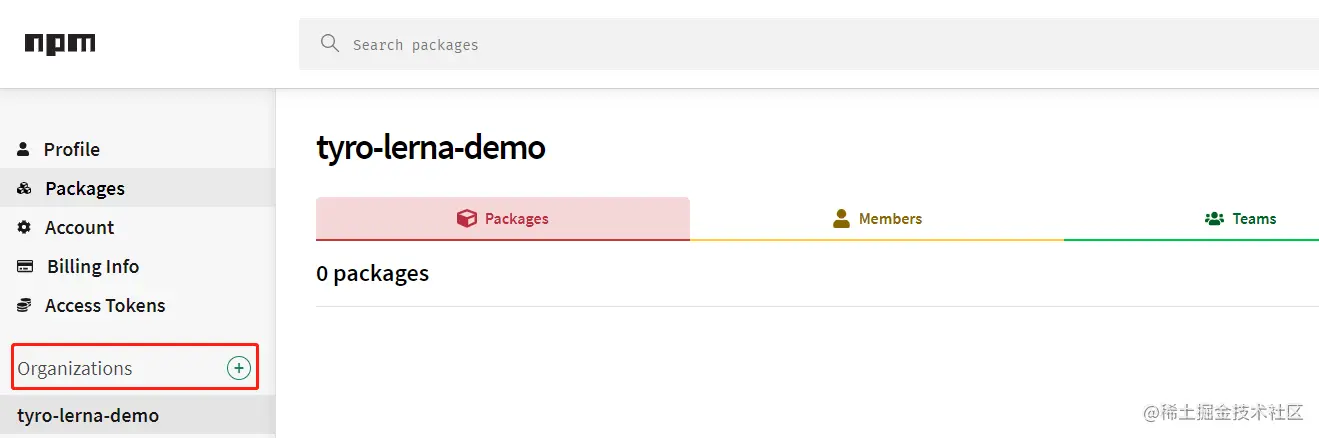
Task: Click the Billing Info card icon
Action: click(26, 266)
